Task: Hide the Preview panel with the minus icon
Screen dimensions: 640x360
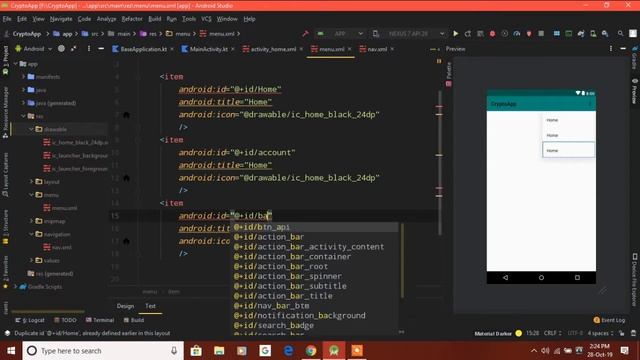Action: [x=623, y=49]
